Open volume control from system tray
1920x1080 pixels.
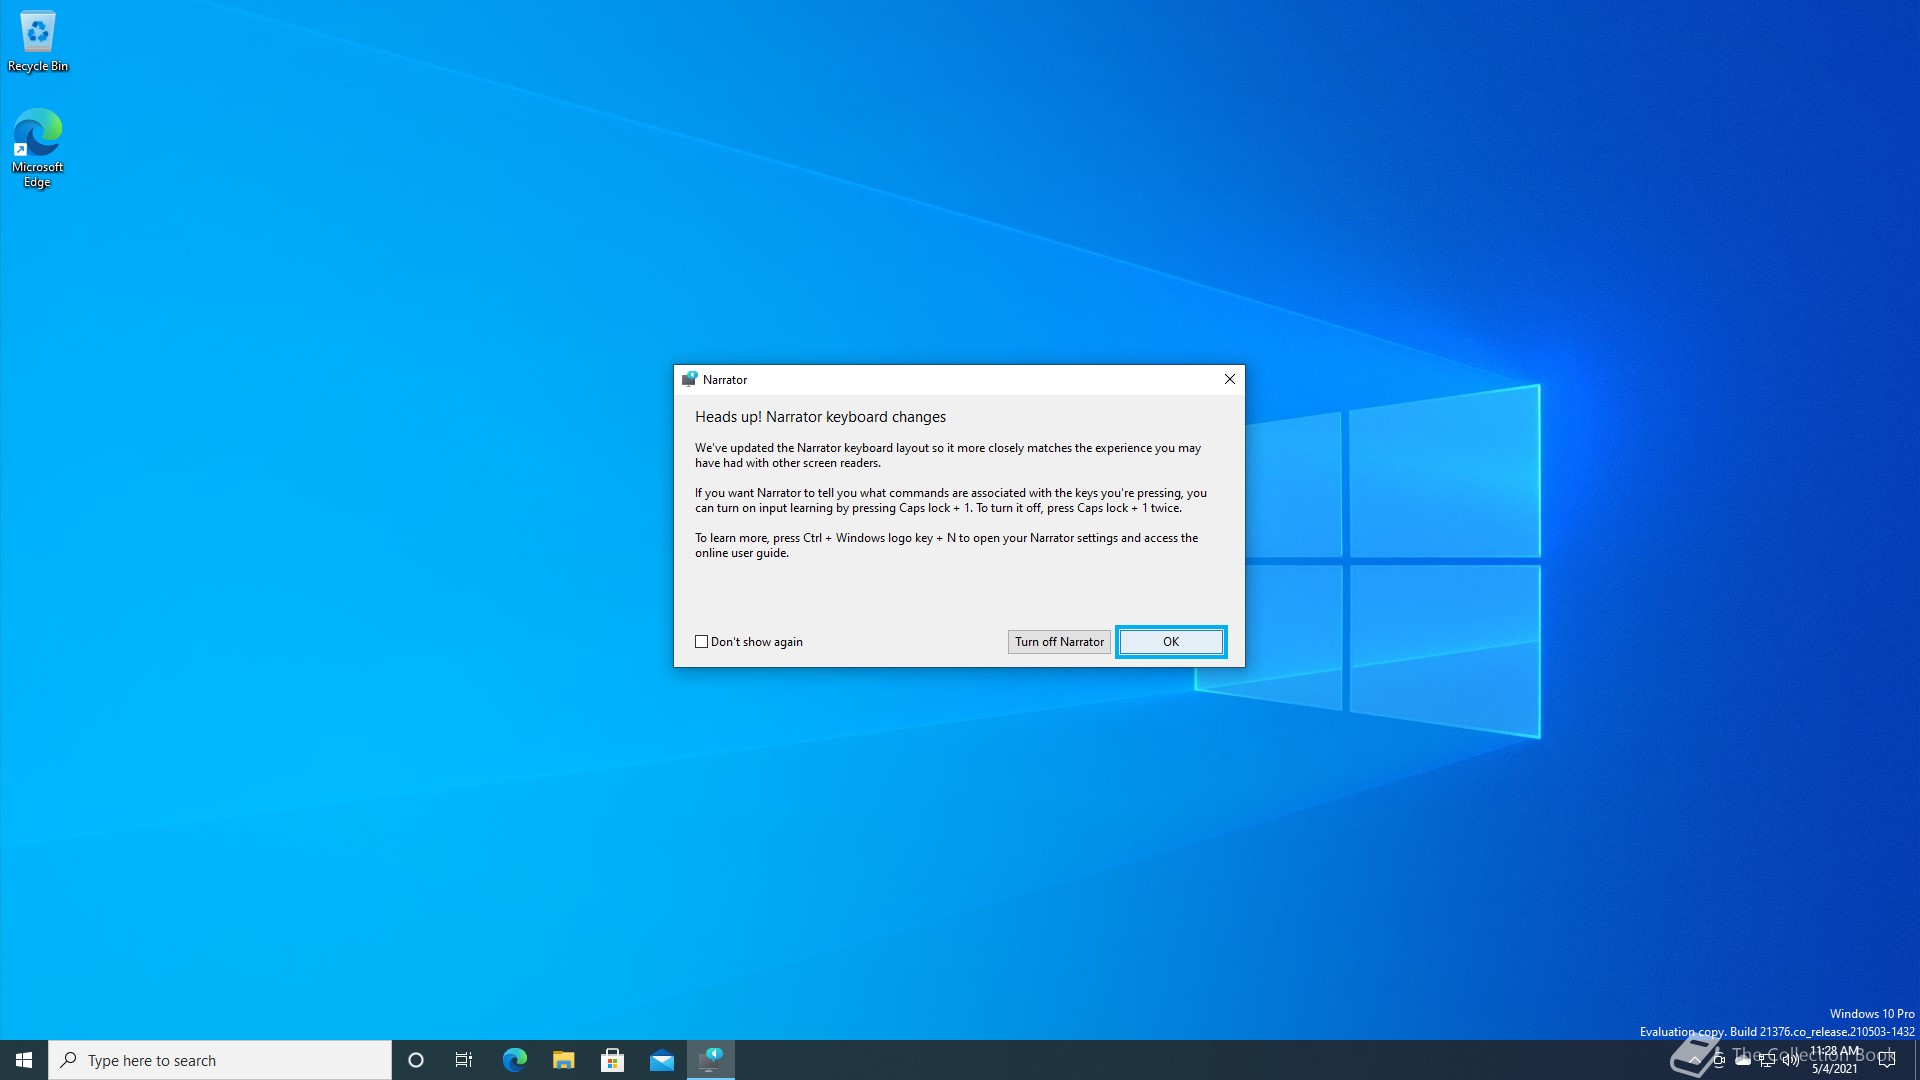pyautogui.click(x=1790, y=1060)
